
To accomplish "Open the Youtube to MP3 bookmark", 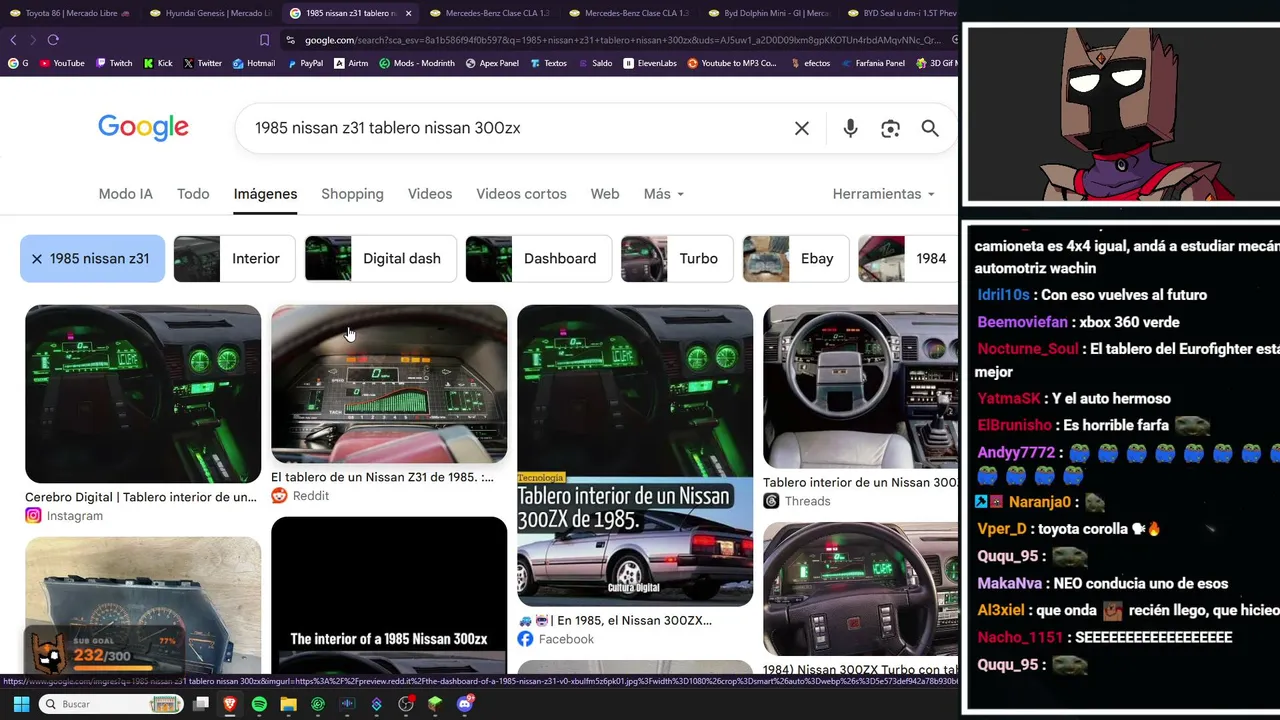I will pos(732,63).
